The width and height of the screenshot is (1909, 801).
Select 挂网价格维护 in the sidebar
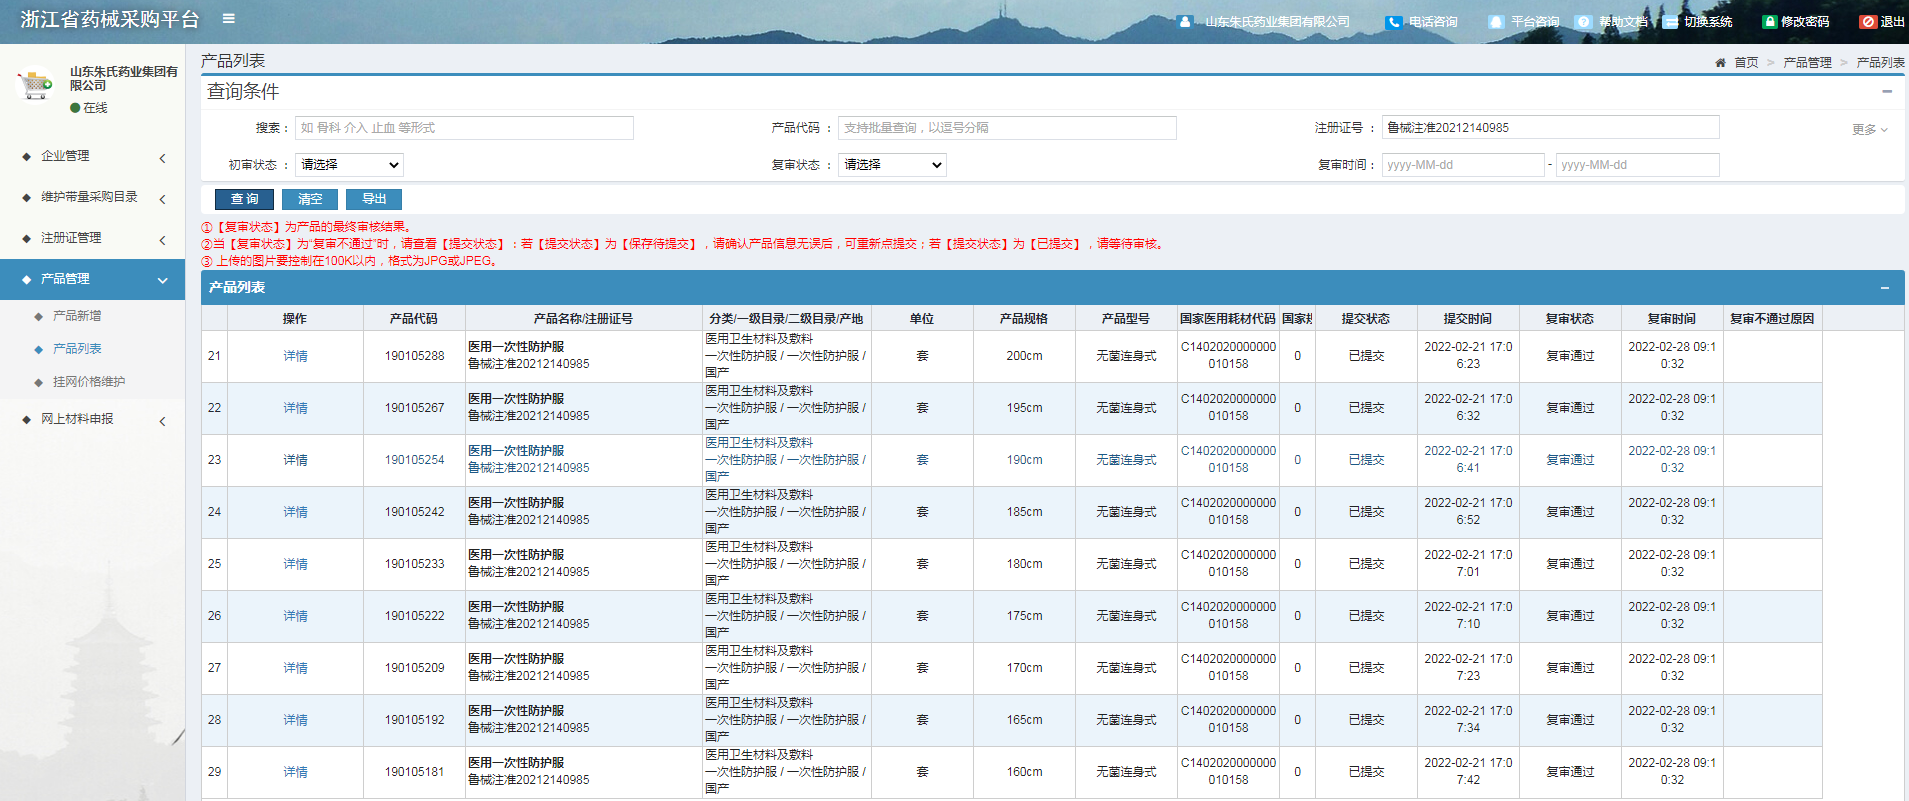pos(89,382)
